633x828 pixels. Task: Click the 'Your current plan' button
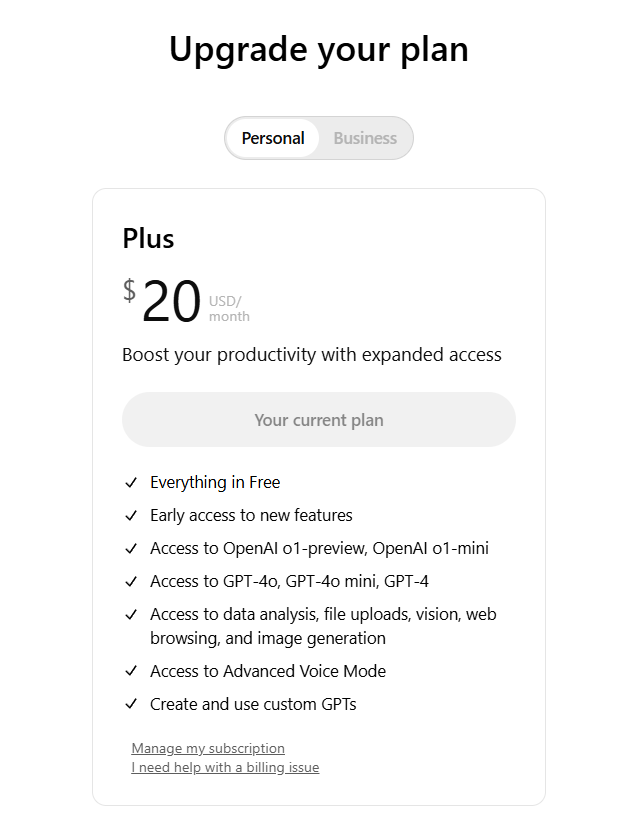click(319, 420)
